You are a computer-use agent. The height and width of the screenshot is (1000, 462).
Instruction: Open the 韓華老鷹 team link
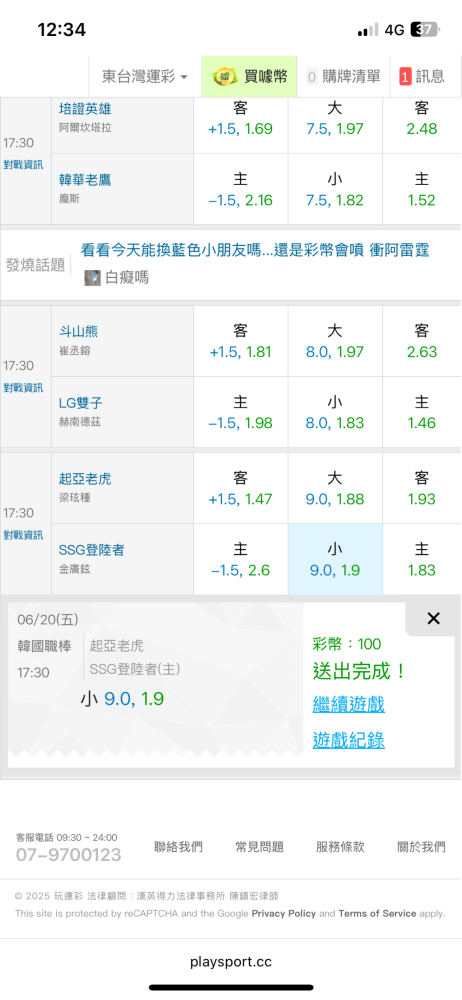point(85,180)
